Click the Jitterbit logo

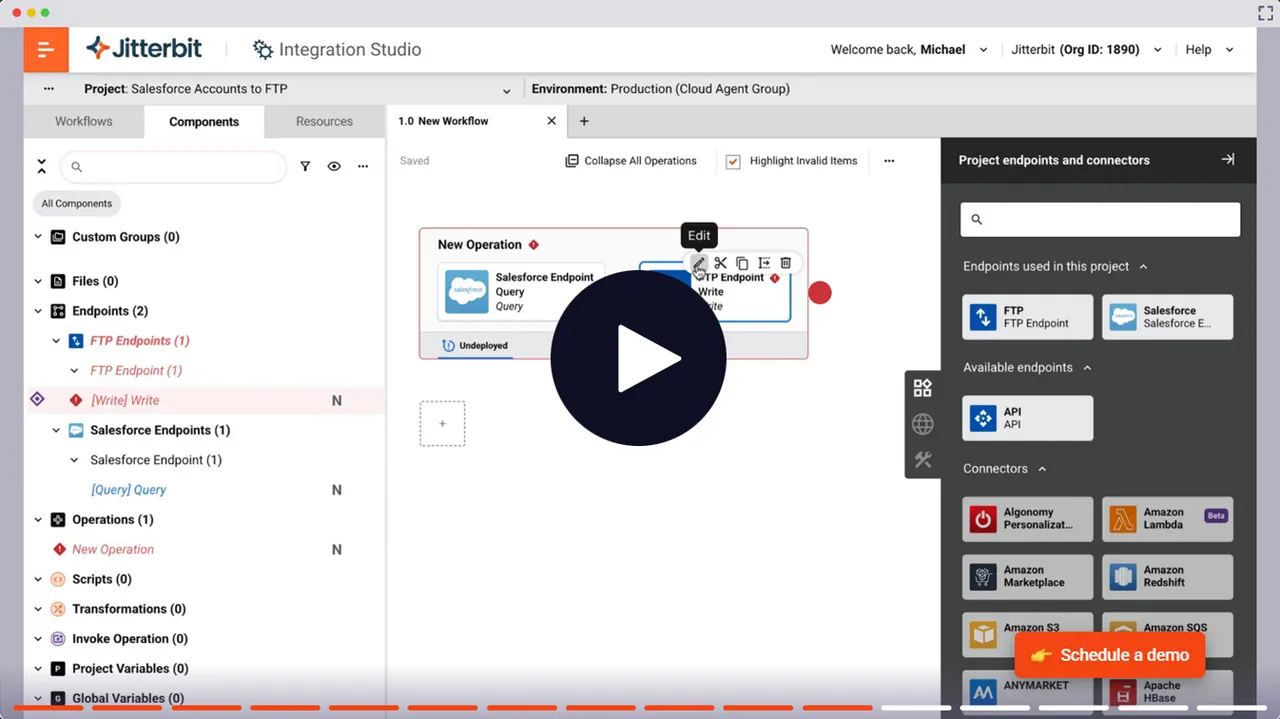click(x=144, y=49)
